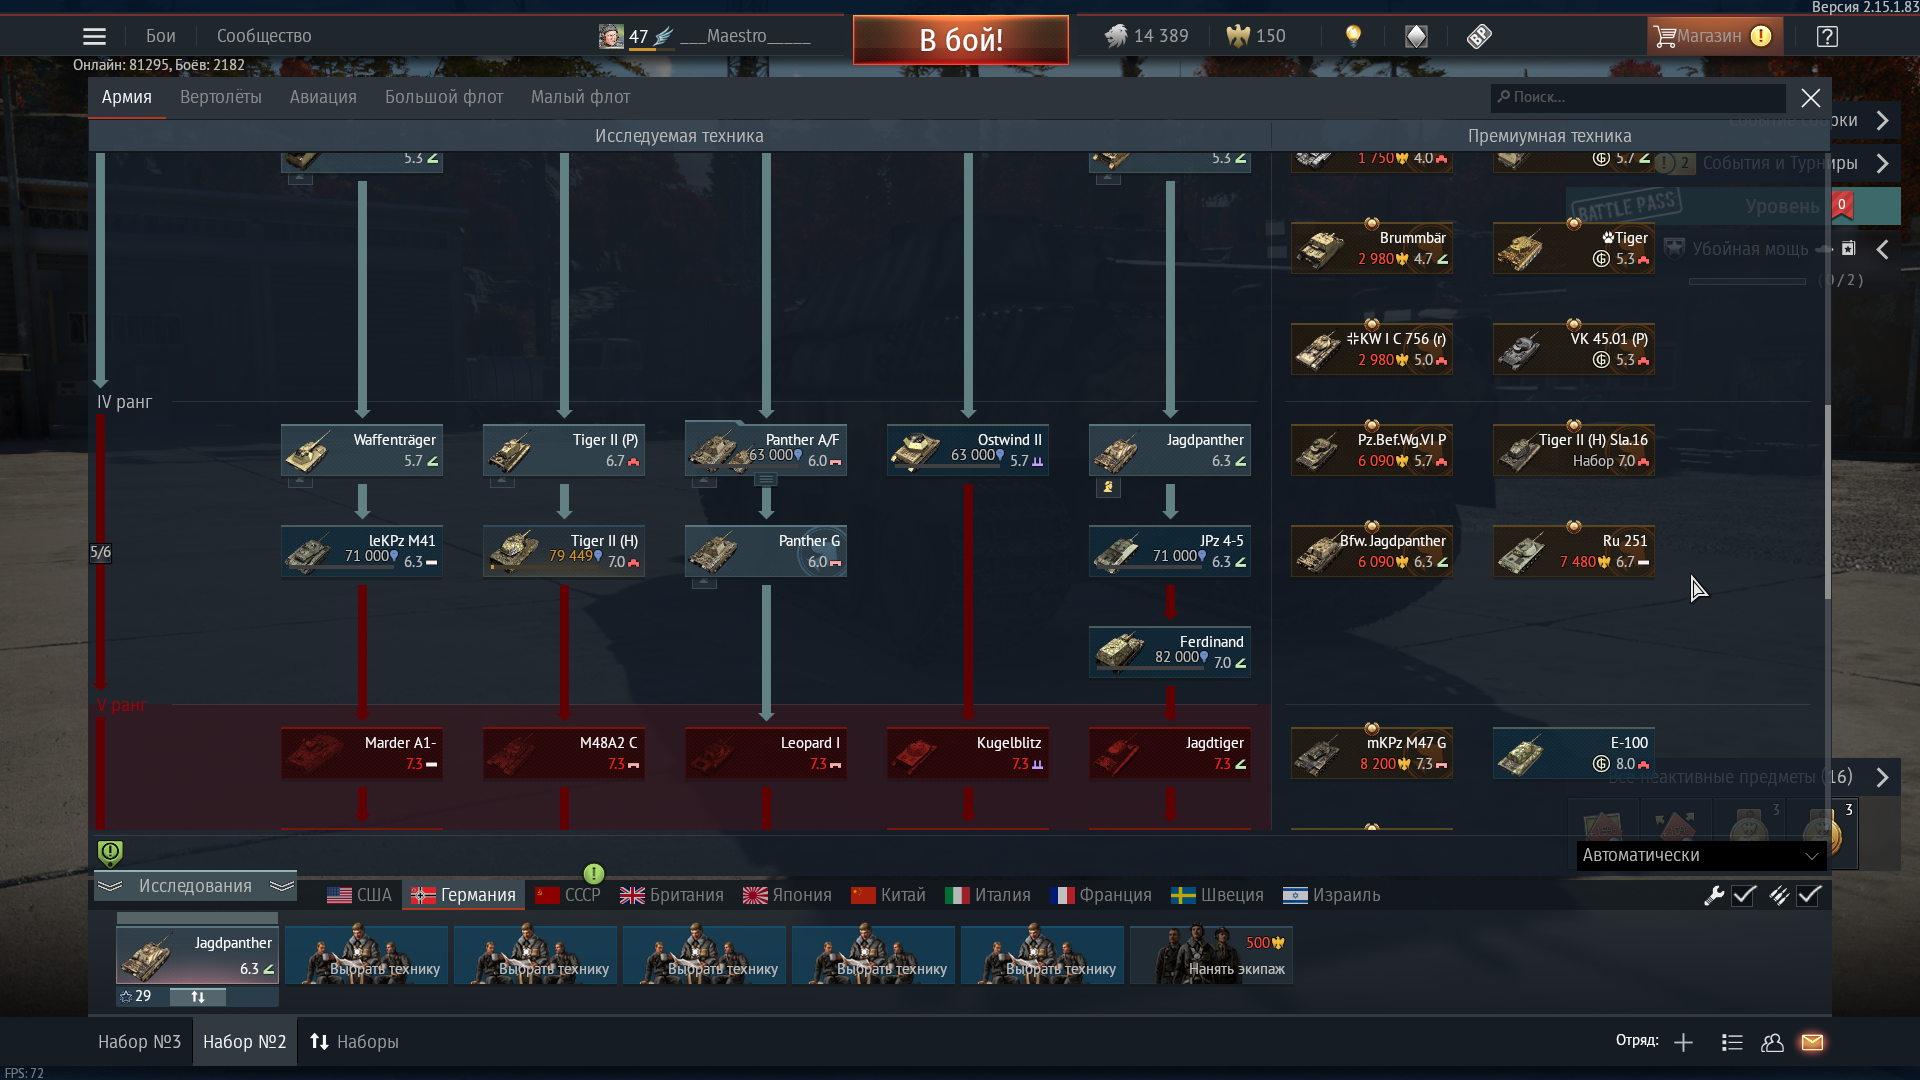Open the Сообщество menu
The height and width of the screenshot is (1080, 1920).
pyautogui.click(x=264, y=36)
